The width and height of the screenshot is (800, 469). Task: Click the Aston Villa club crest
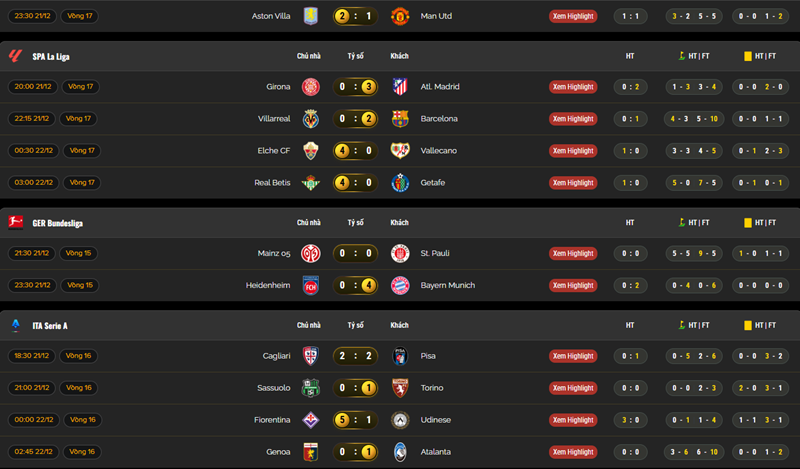[310, 16]
